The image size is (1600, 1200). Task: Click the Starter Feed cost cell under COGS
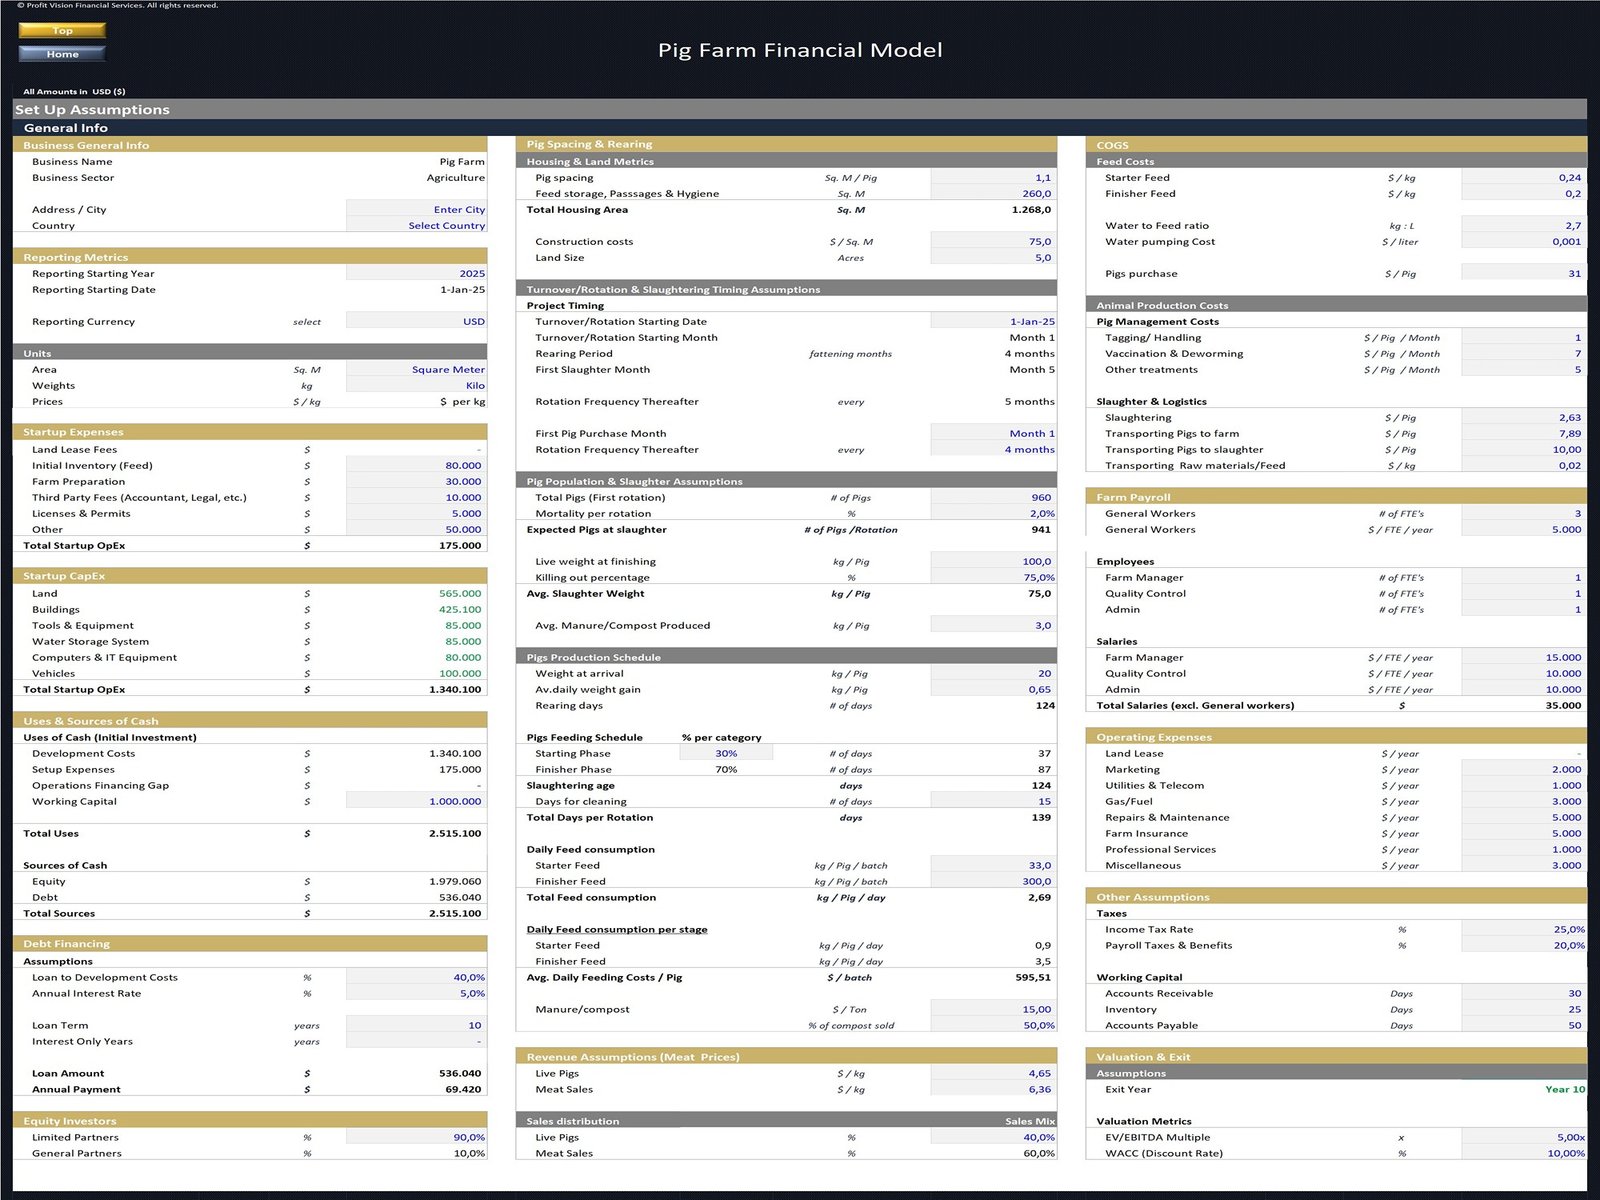click(x=1522, y=178)
